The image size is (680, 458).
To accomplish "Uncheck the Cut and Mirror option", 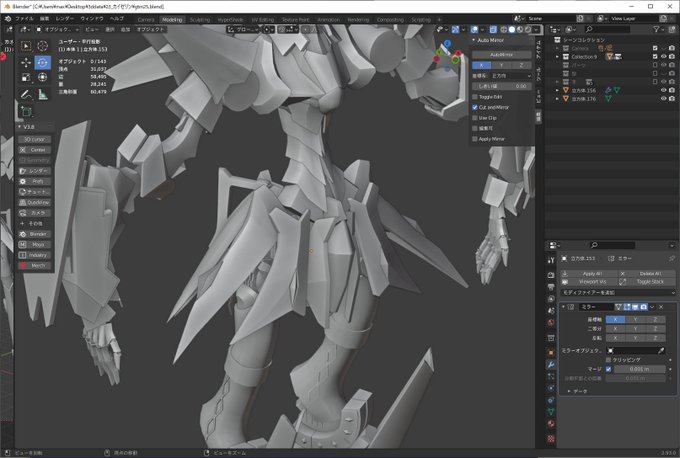I will pos(475,107).
